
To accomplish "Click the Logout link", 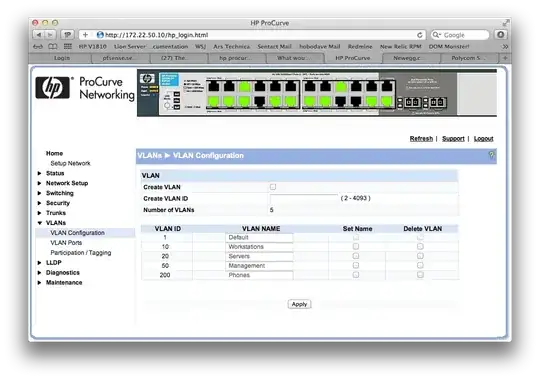I will coord(484,138).
